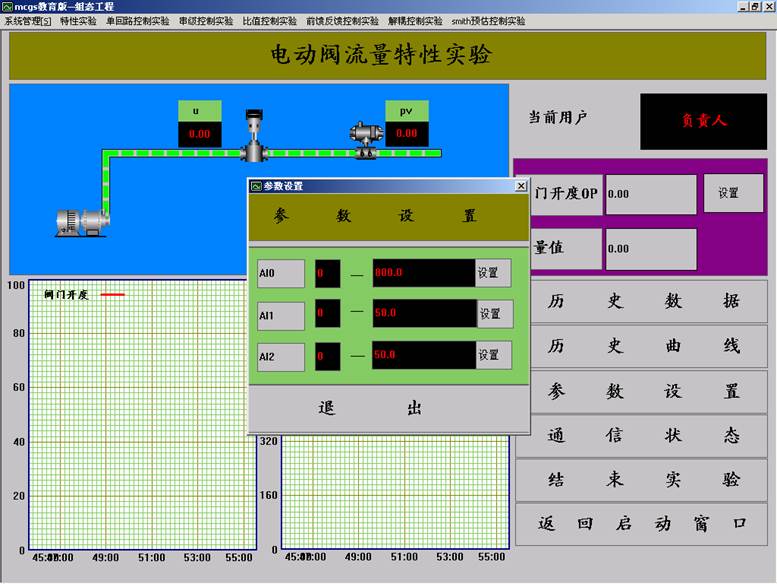
Task: Click the 参数设置 dialog title icon
Action: coord(256,186)
